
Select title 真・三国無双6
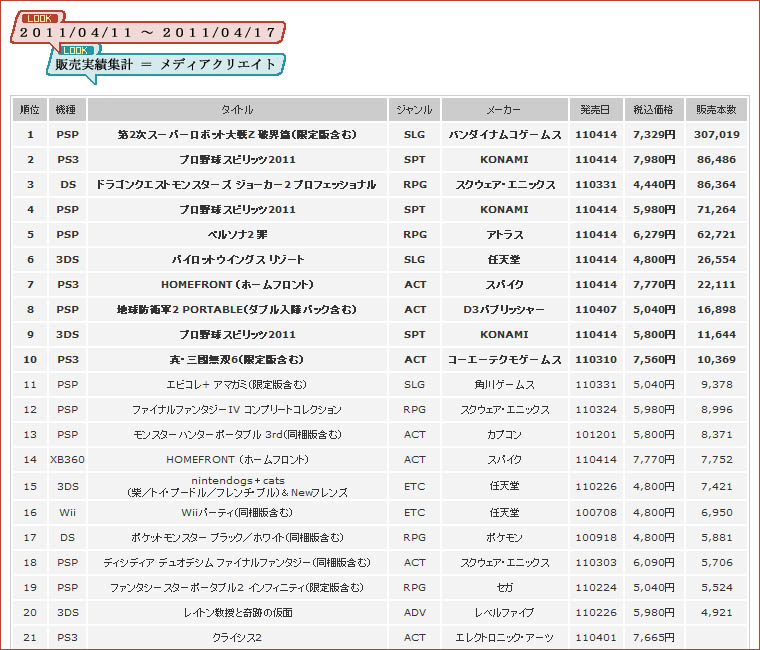[237, 360]
